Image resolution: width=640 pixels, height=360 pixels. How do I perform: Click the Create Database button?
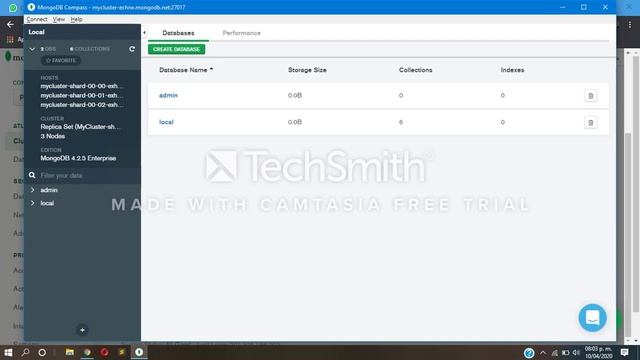tap(176, 49)
